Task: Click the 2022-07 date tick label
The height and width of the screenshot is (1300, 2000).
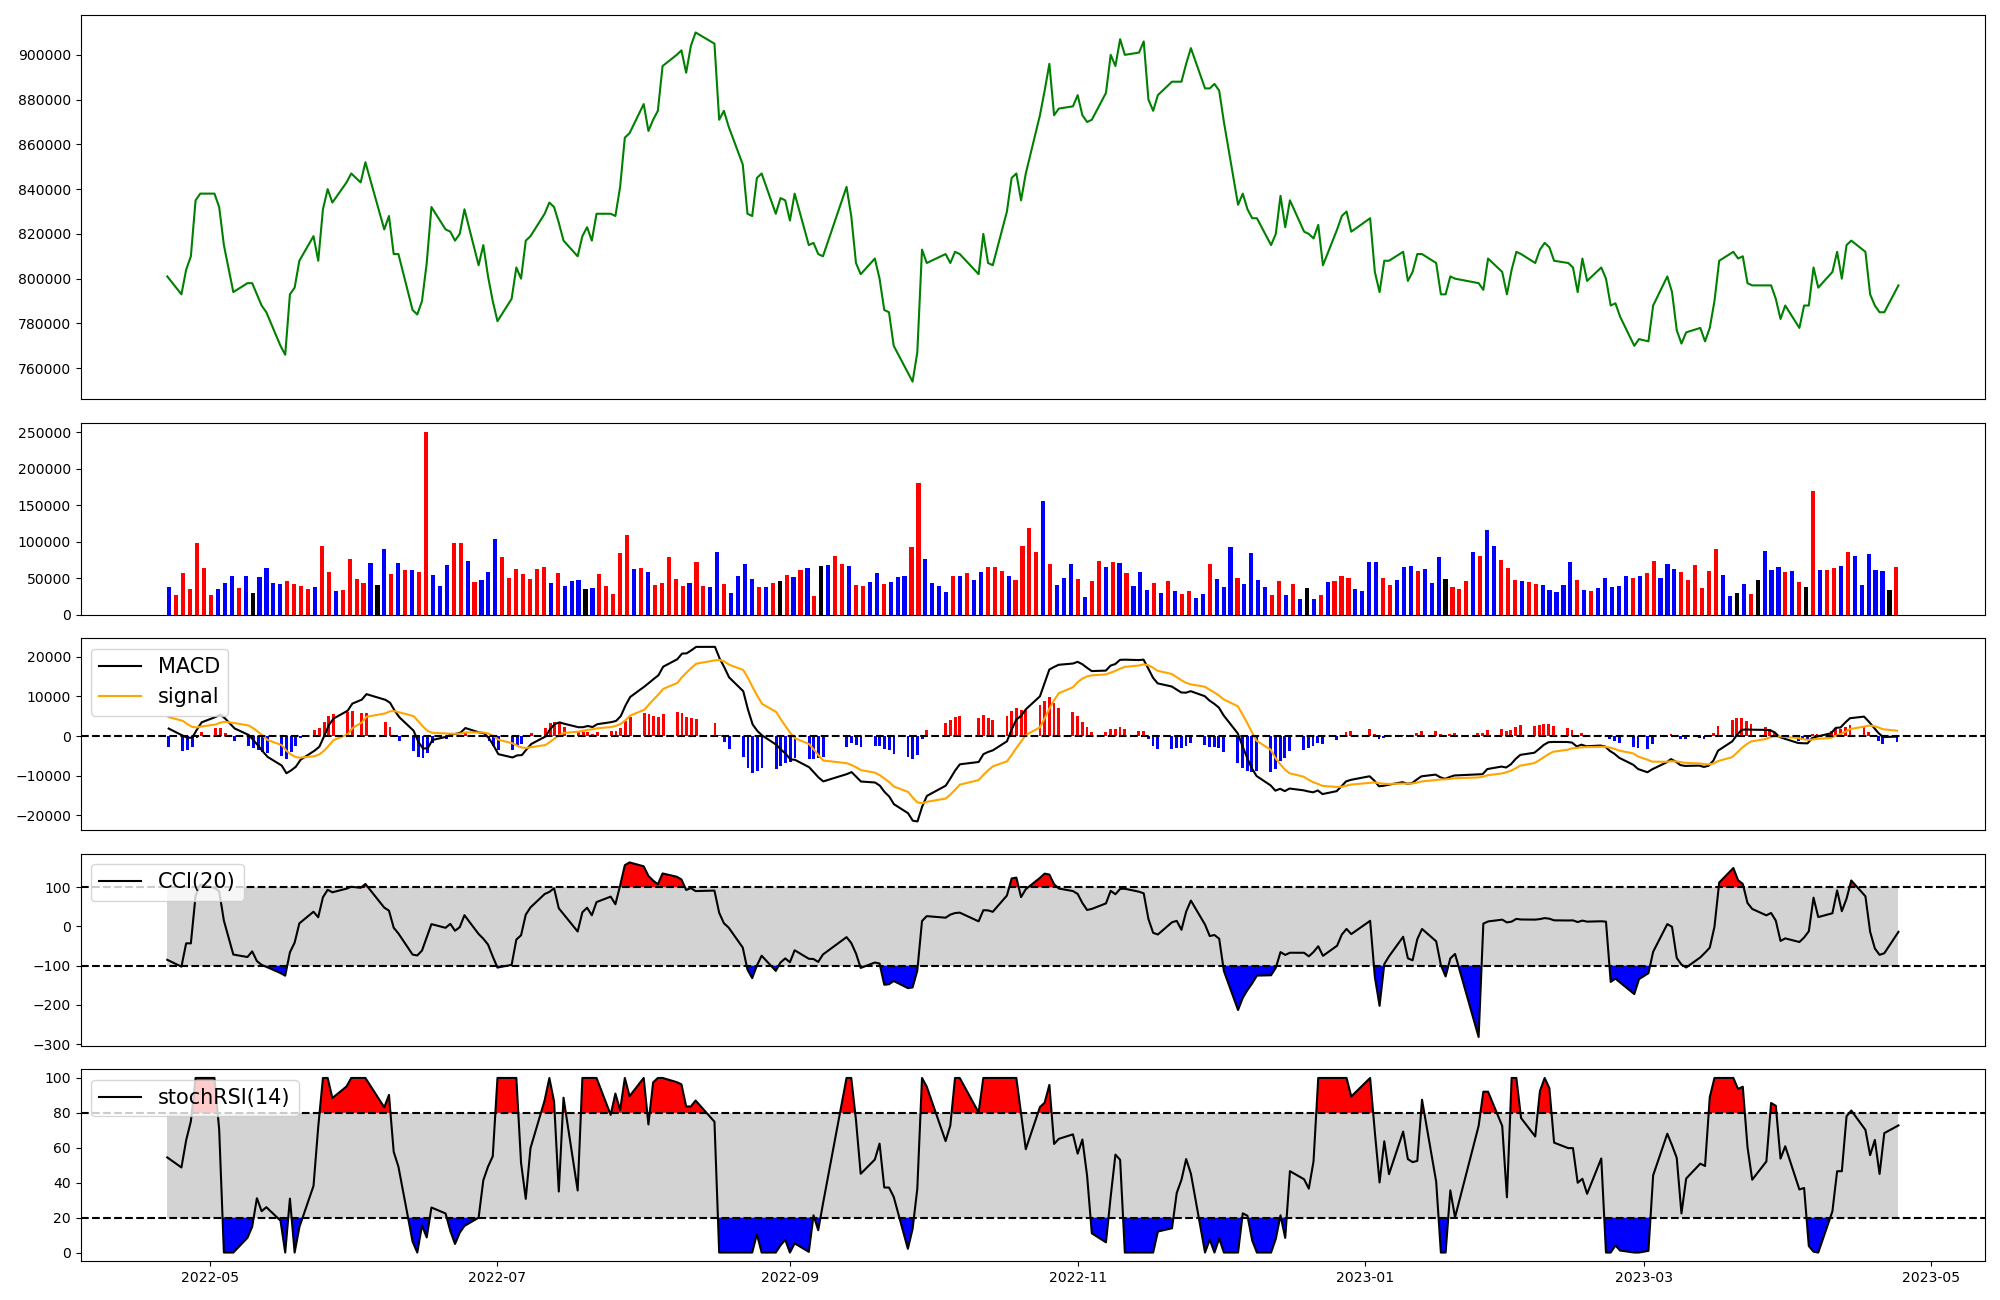Action: [x=497, y=1277]
